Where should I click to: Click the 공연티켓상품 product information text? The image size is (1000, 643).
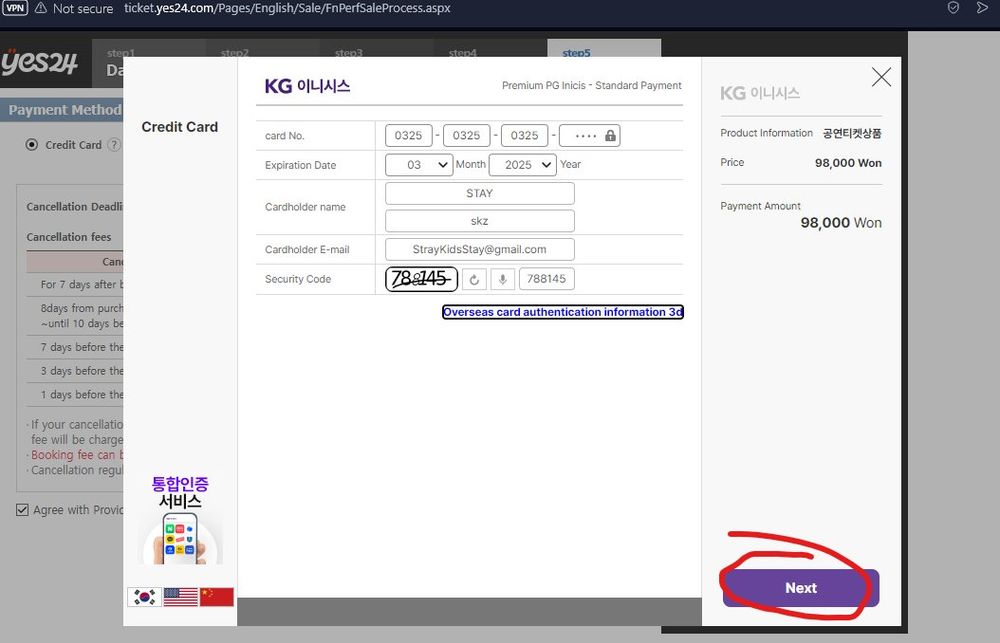pos(851,133)
